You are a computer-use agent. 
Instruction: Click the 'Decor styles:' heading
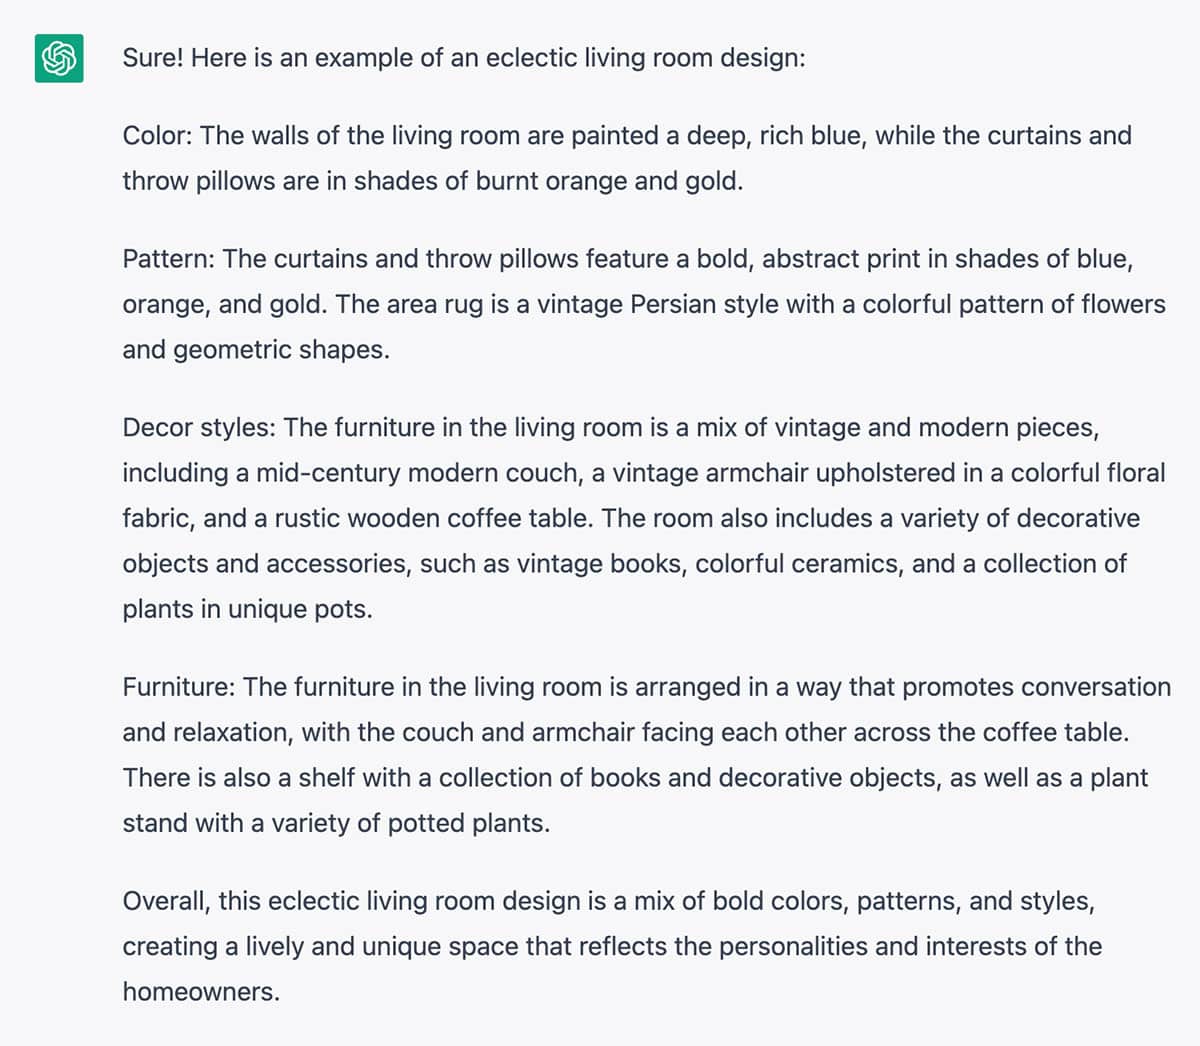coord(199,428)
